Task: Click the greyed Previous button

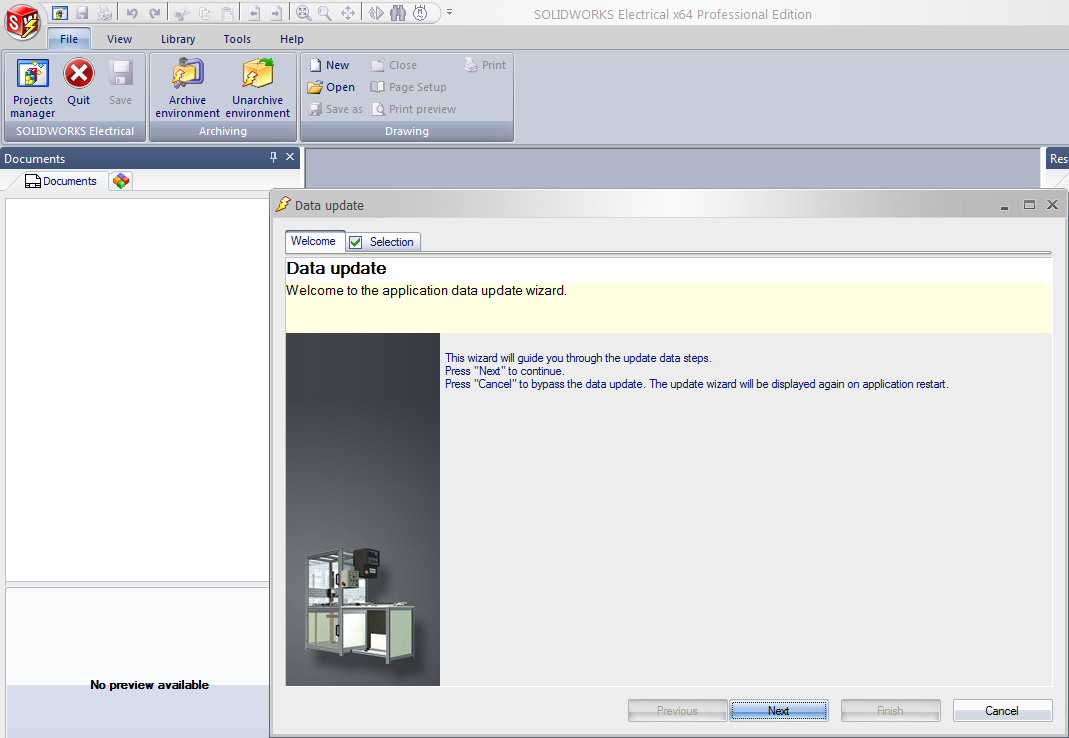Action: (x=678, y=711)
